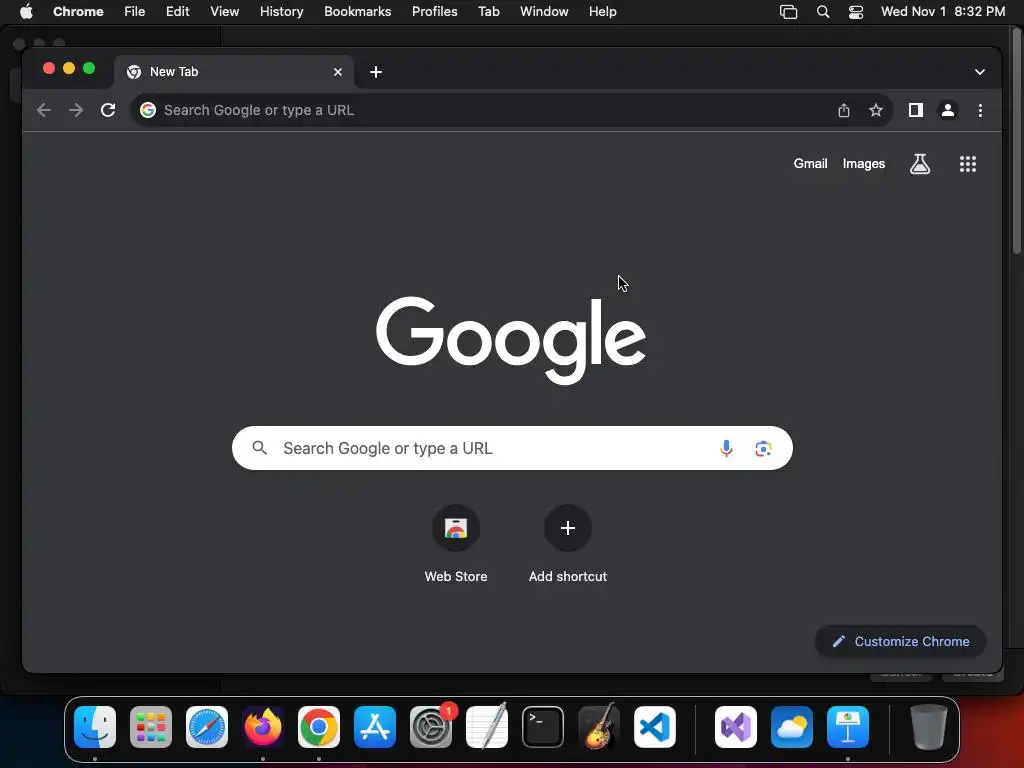
Task: Open the Bookmarks menu
Action: pos(357,12)
